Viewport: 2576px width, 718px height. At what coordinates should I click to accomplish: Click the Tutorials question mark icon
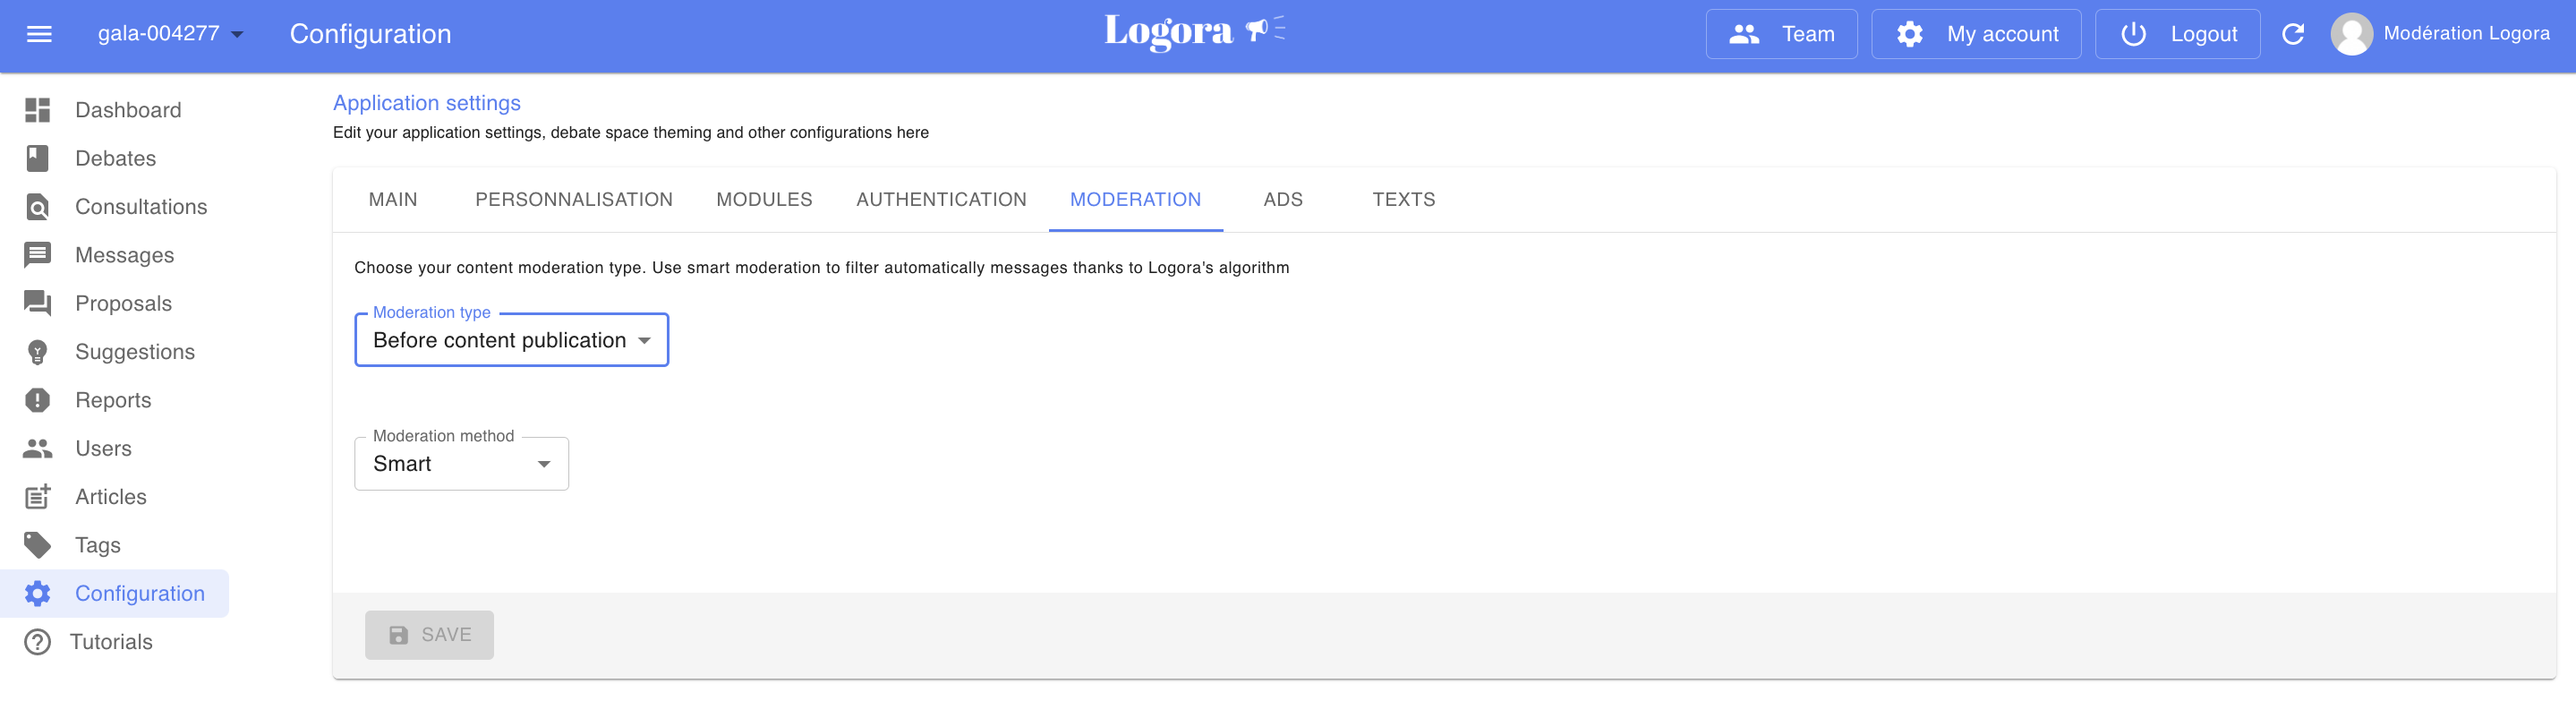click(37, 642)
